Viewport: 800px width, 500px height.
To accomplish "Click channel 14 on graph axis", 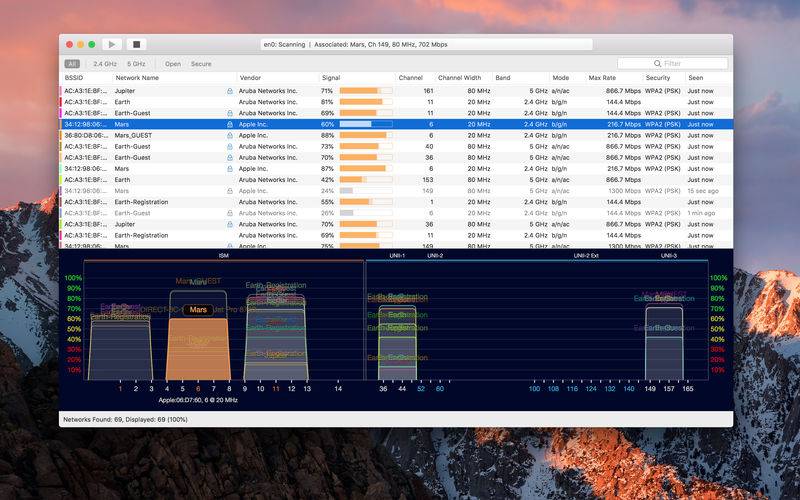I will tap(338, 389).
